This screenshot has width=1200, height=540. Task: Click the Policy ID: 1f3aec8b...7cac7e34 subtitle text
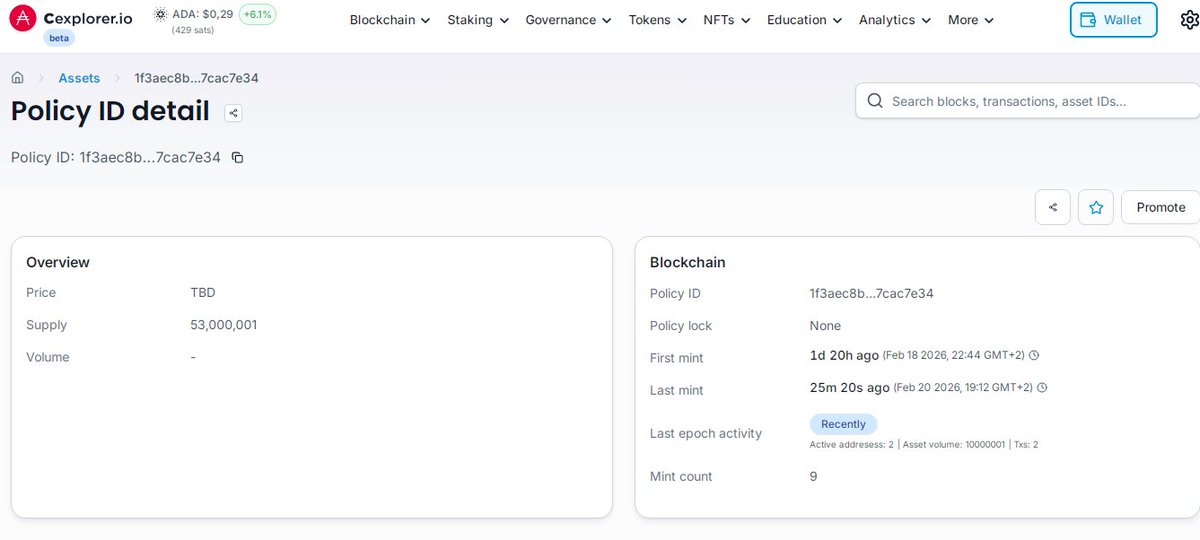click(116, 157)
